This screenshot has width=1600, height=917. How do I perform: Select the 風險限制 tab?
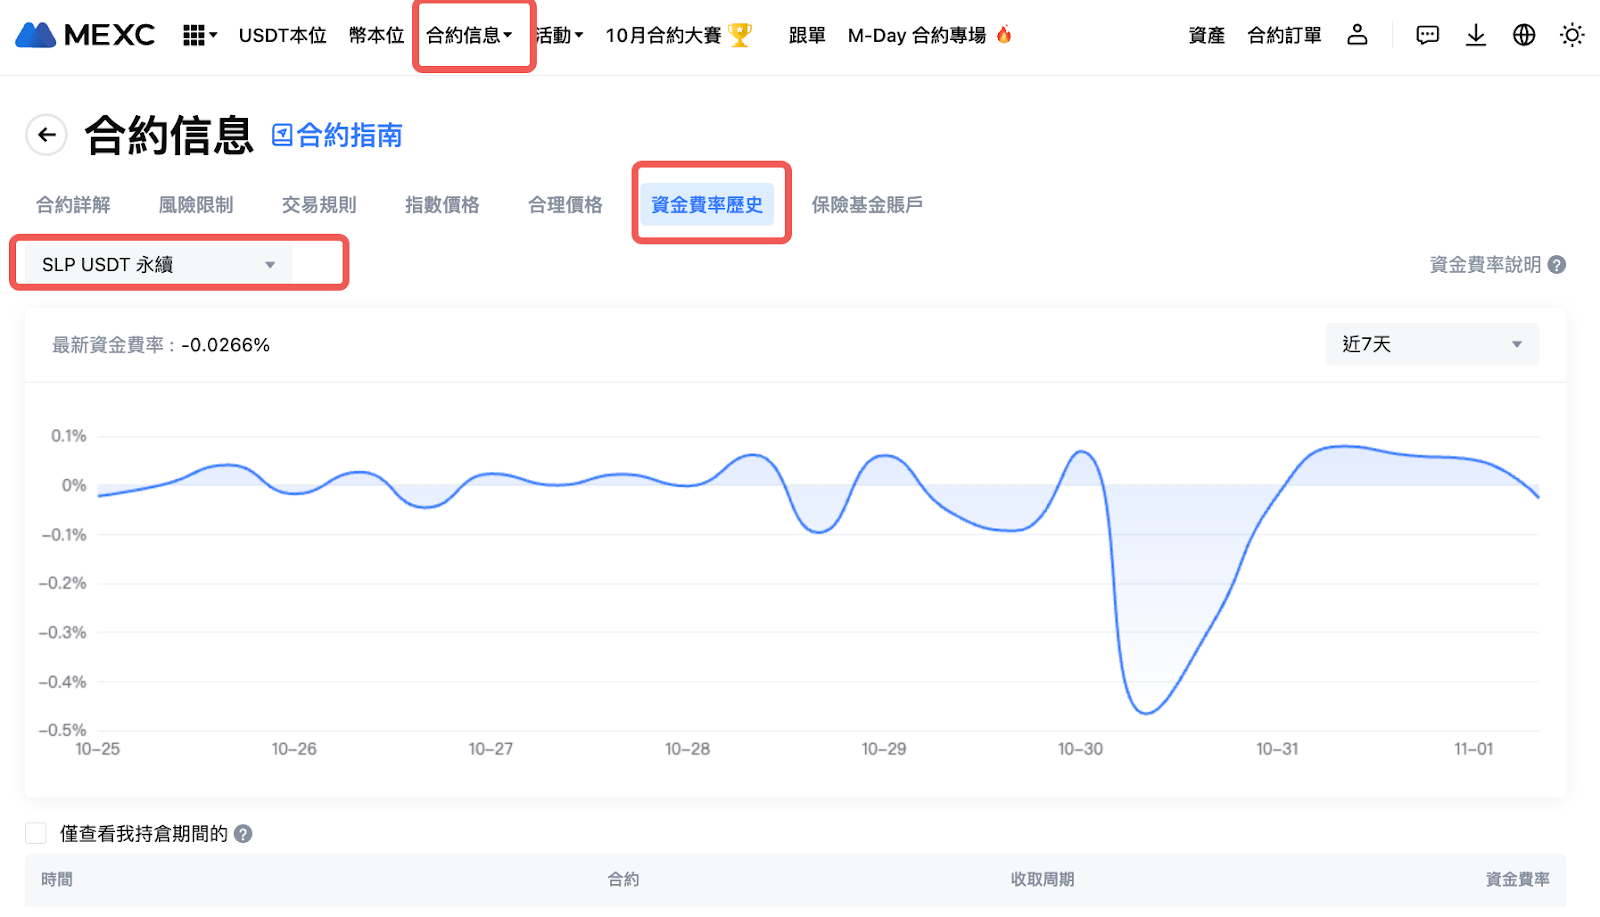196,205
